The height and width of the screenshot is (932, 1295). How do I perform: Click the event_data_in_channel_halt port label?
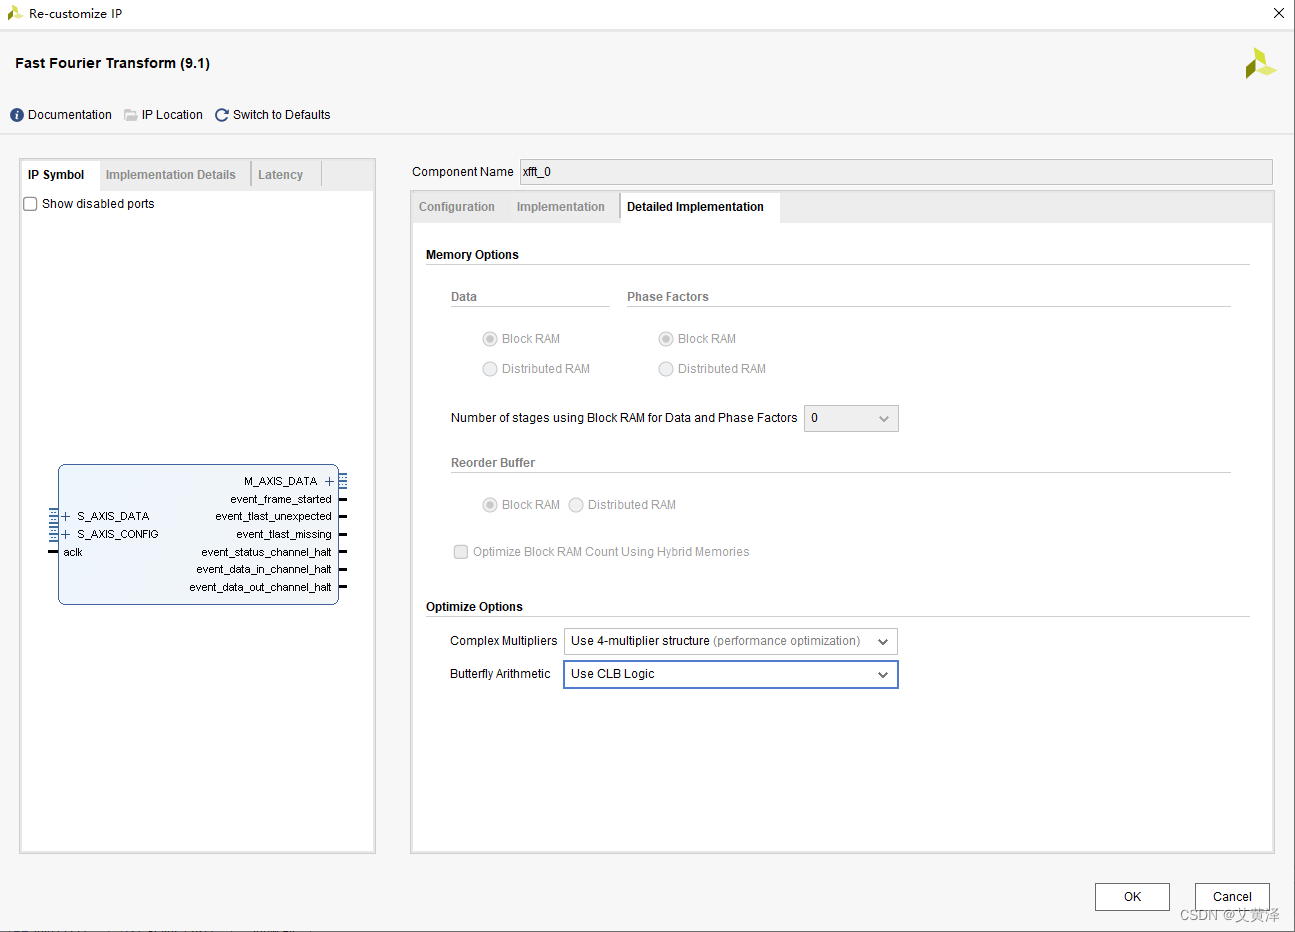[264, 570]
